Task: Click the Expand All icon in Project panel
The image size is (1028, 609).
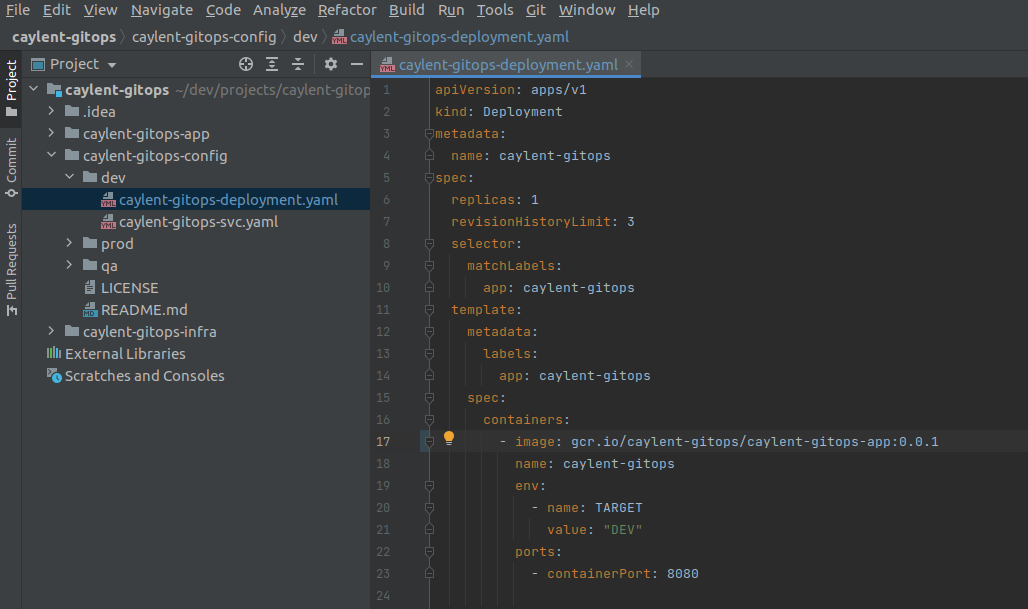Action: click(x=272, y=64)
